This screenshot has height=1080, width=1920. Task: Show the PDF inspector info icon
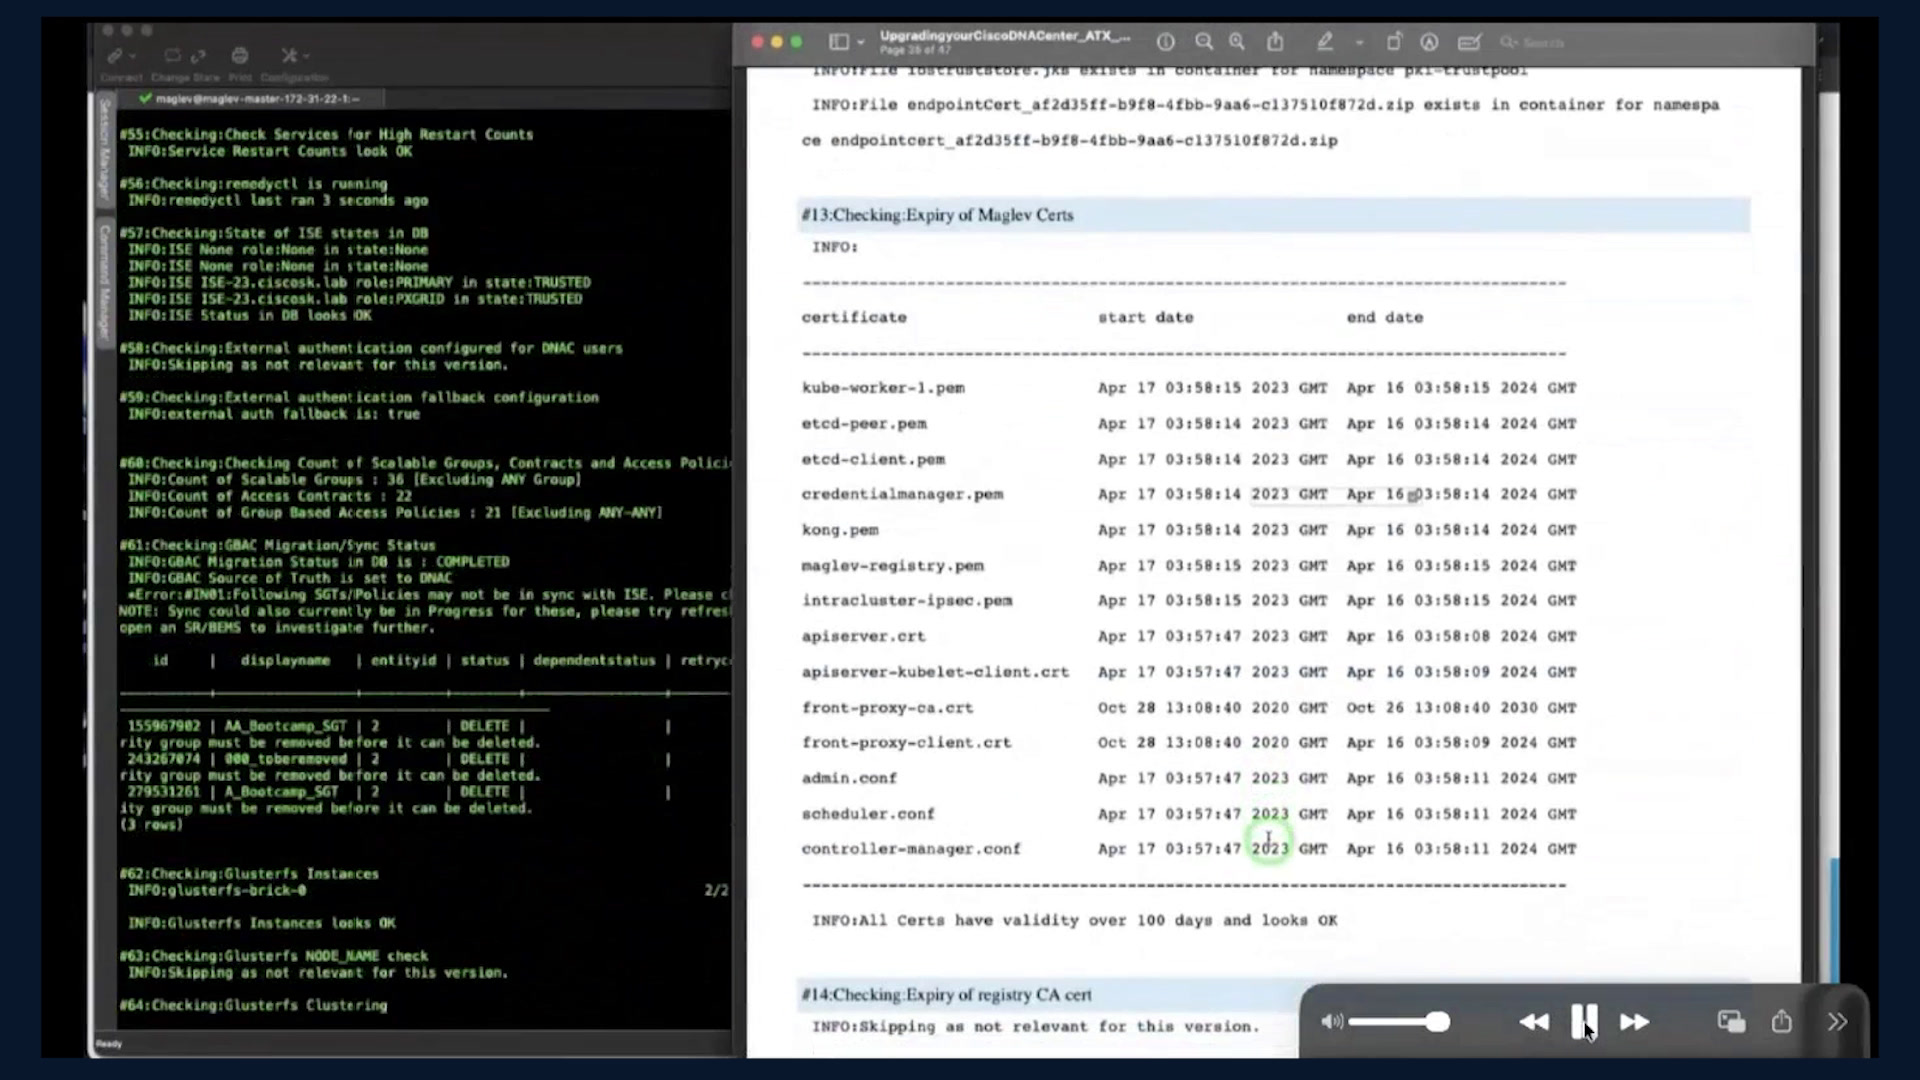1166,42
